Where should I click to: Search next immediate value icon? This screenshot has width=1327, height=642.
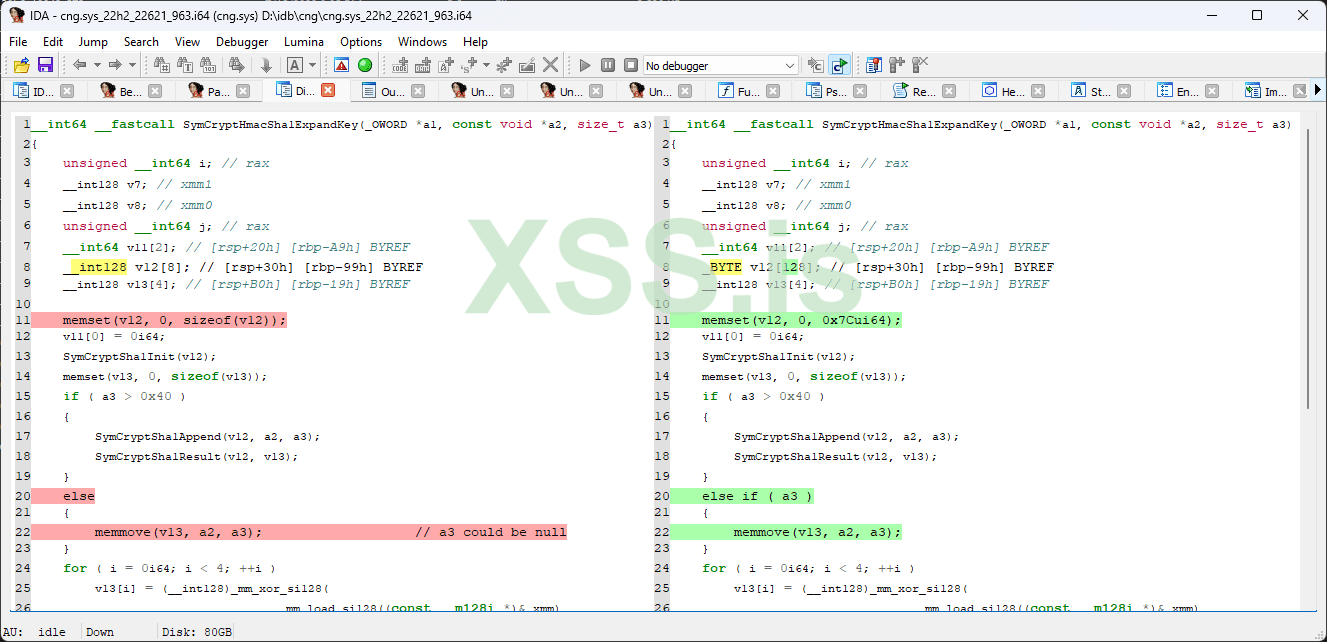pyautogui.click(x=207, y=64)
